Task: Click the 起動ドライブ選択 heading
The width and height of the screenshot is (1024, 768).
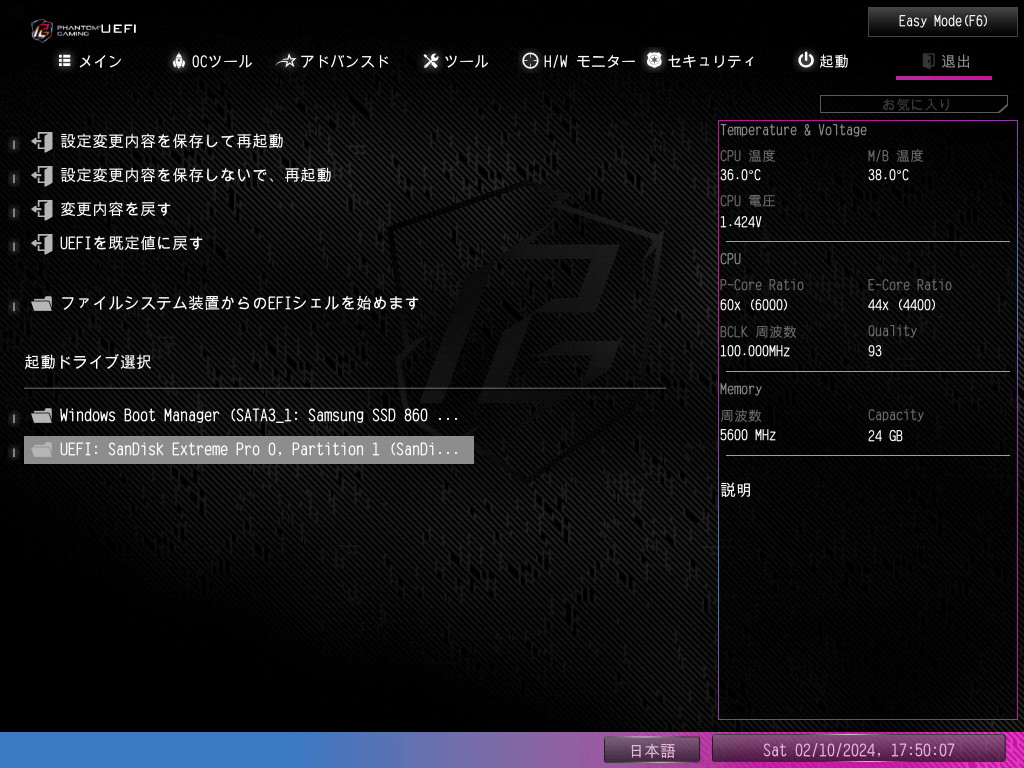Action: [88, 362]
